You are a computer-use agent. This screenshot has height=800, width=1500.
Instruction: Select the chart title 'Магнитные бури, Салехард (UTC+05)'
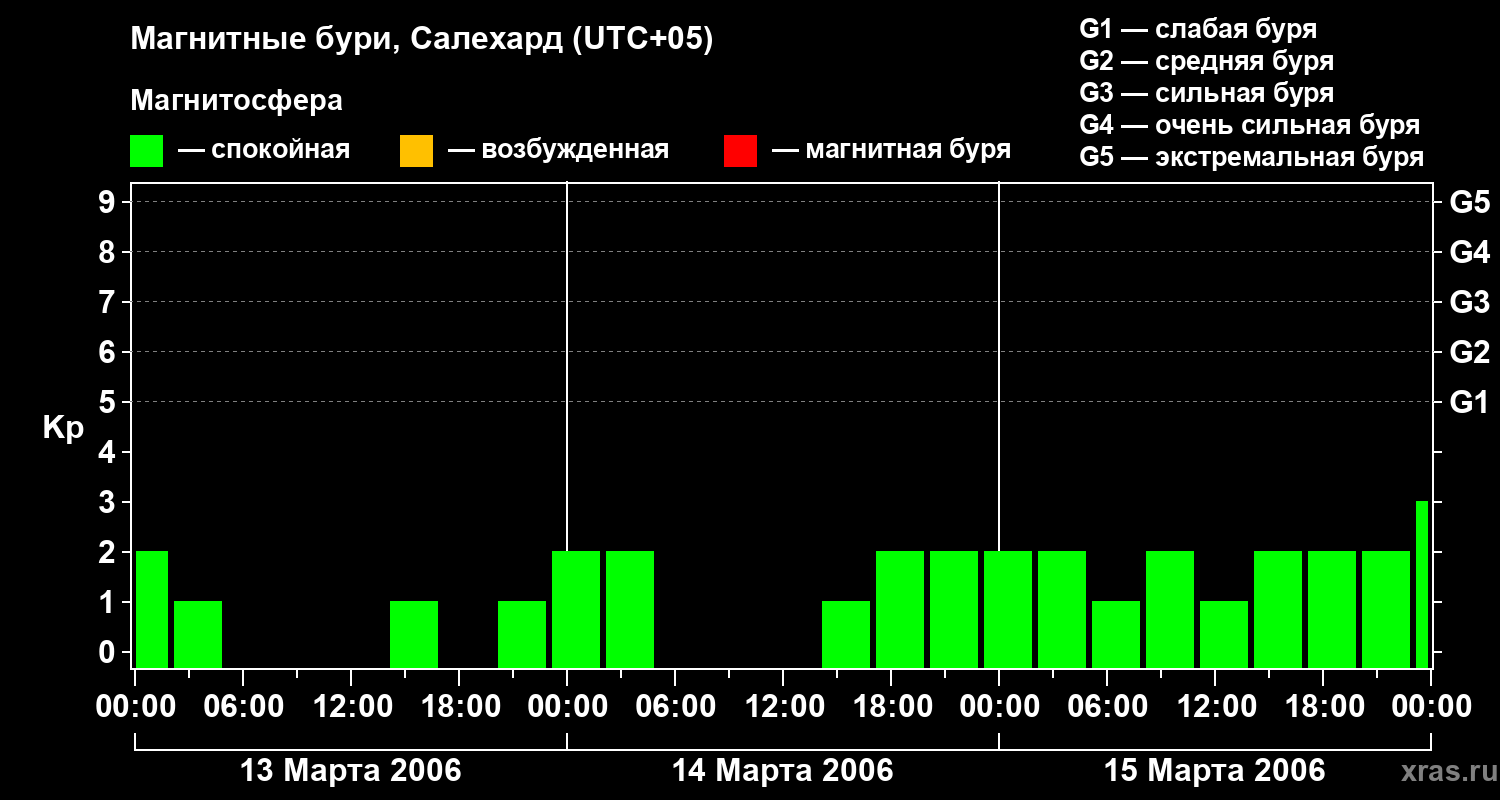pos(422,41)
